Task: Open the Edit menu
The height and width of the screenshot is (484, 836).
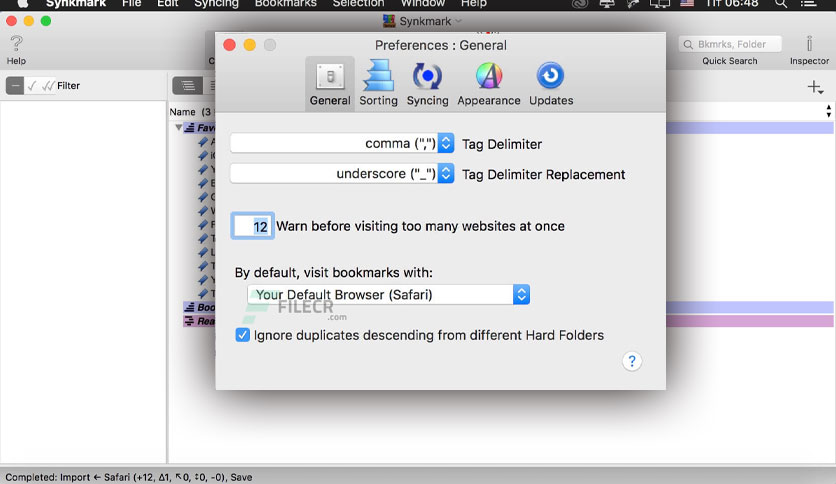Action: coord(167,3)
